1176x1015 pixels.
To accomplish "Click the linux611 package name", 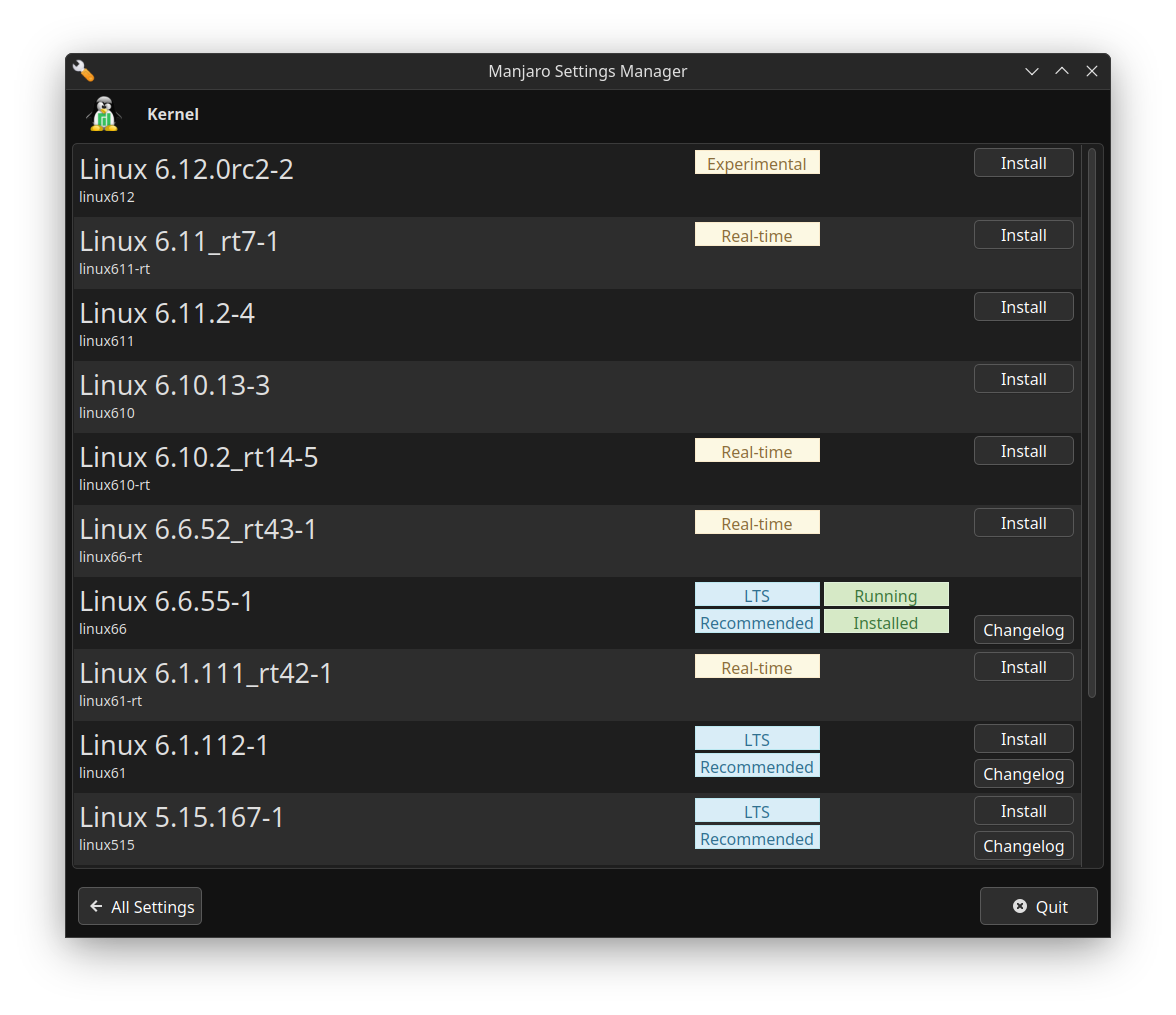I will pos(106,341).
